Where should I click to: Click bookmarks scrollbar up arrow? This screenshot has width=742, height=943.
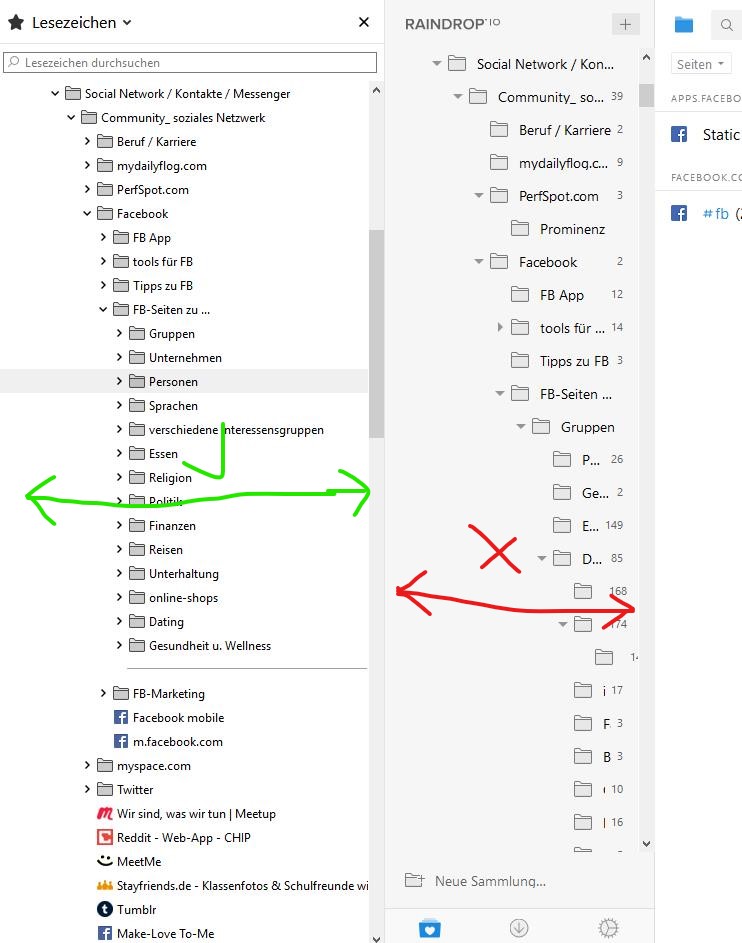pos(376,90)
